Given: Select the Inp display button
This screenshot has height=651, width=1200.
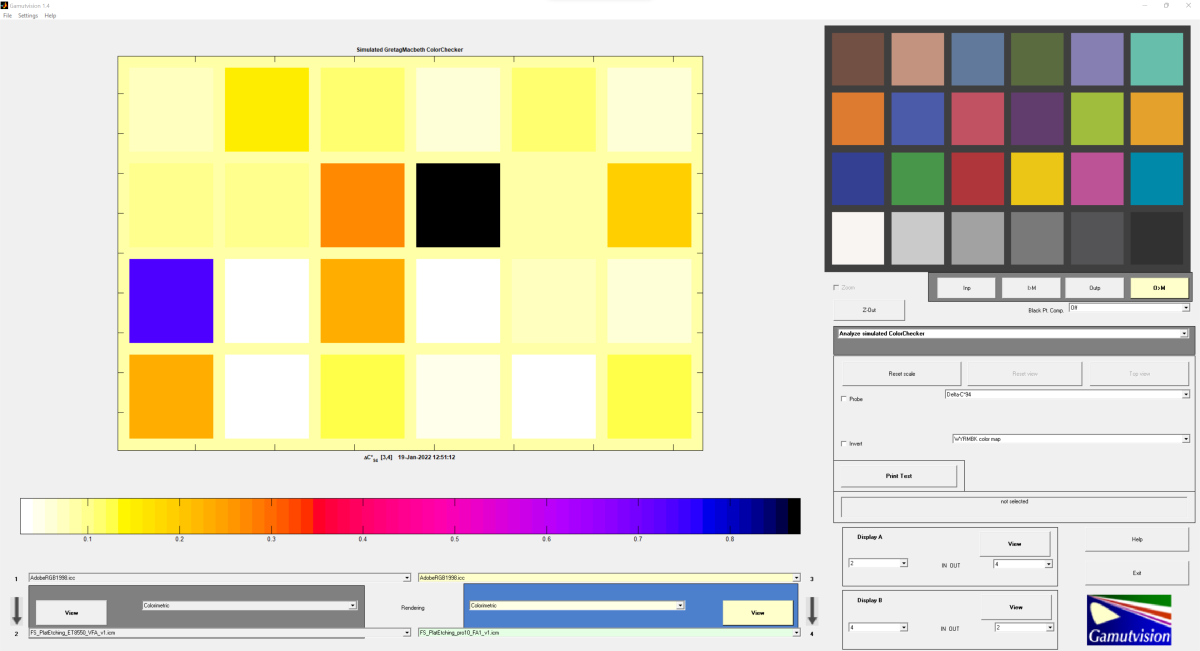Looking at the screenshot, I should coord(966,288).
